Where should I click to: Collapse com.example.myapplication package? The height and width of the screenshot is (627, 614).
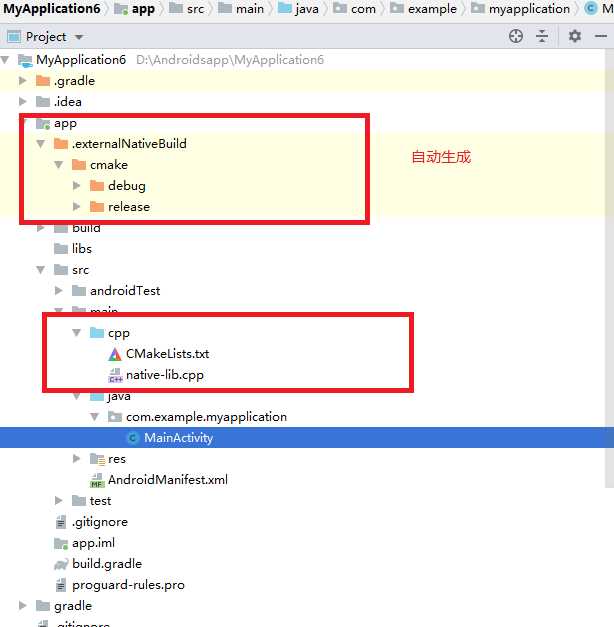pyautogui.click(x=95, y=417)
